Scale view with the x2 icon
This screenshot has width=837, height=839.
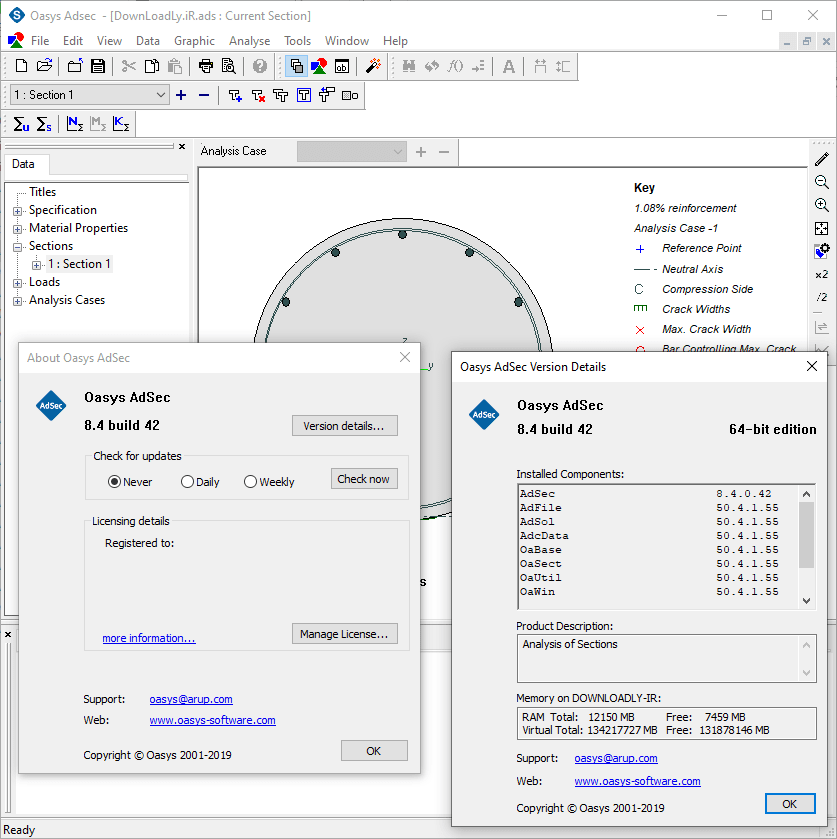tap(821, 274)
